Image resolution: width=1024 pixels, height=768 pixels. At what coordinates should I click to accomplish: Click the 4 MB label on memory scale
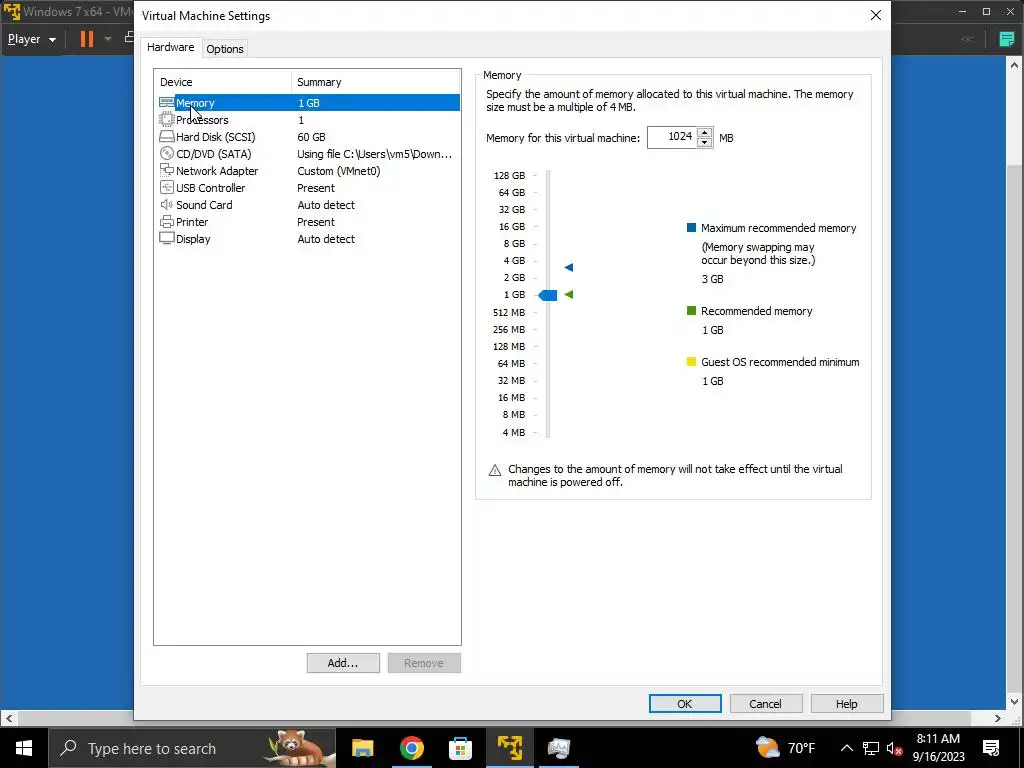pyautogui.click(x=513, y=432)
